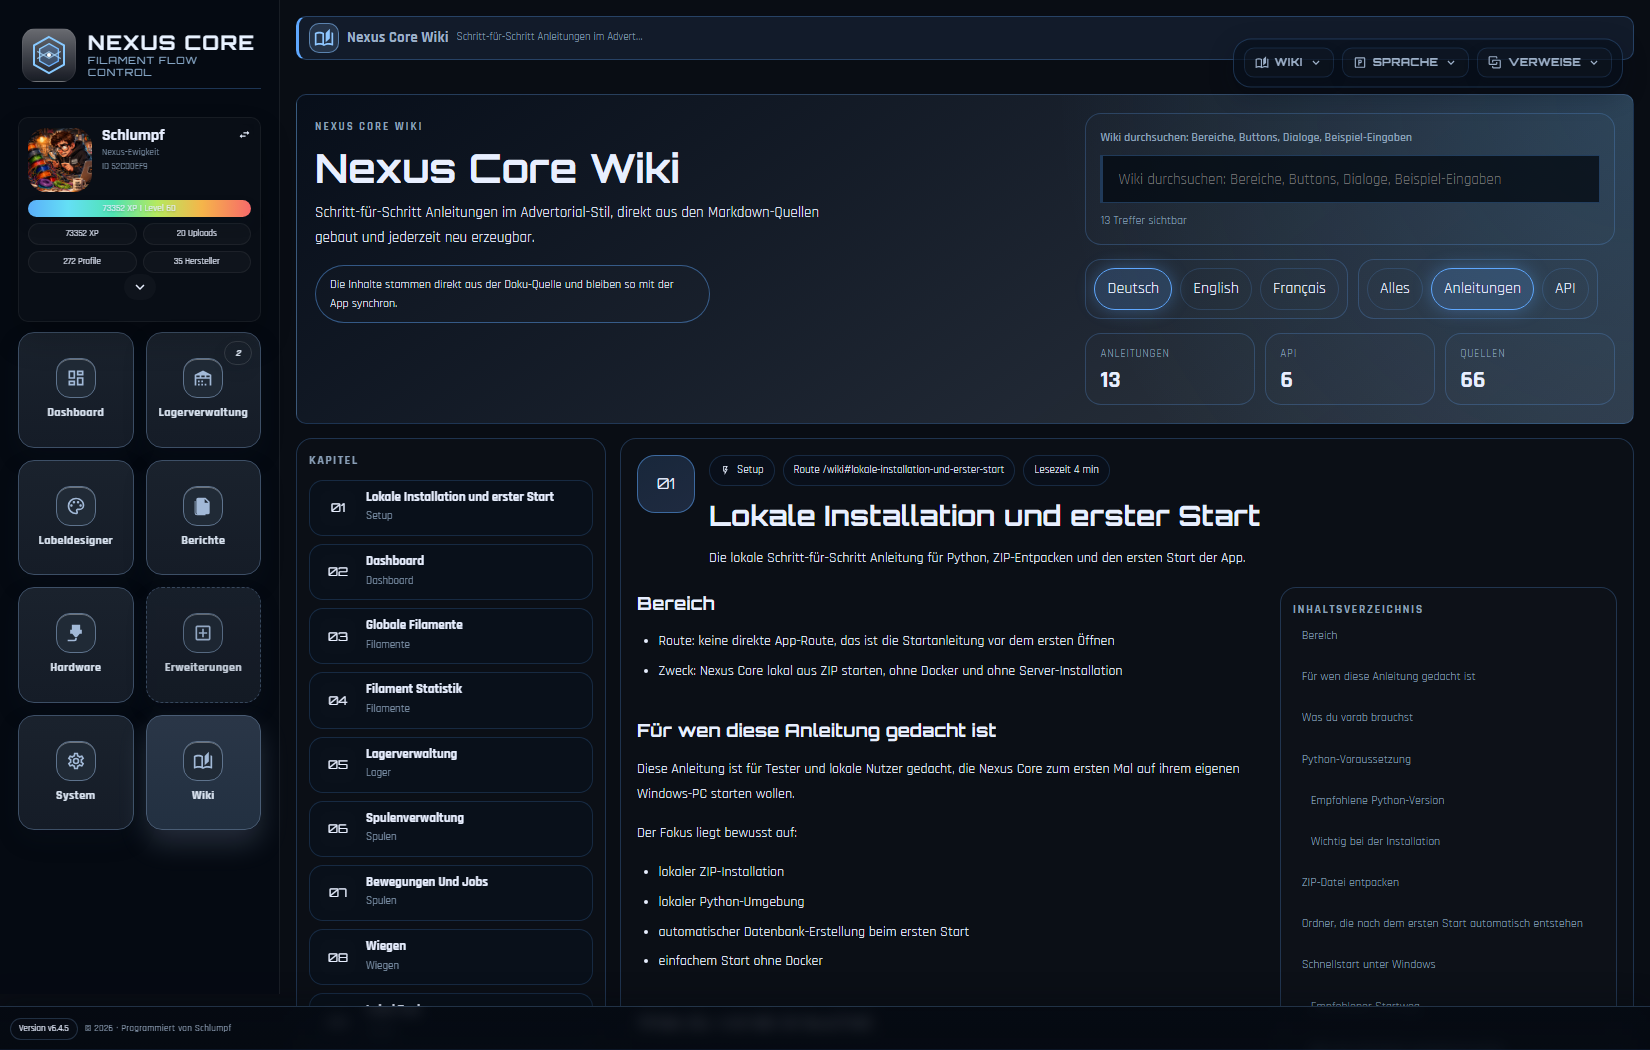The height and width of the screenshot is (1050, 1650).
Task: Switch the category filter to API
Action: (x=1565, y=288)
